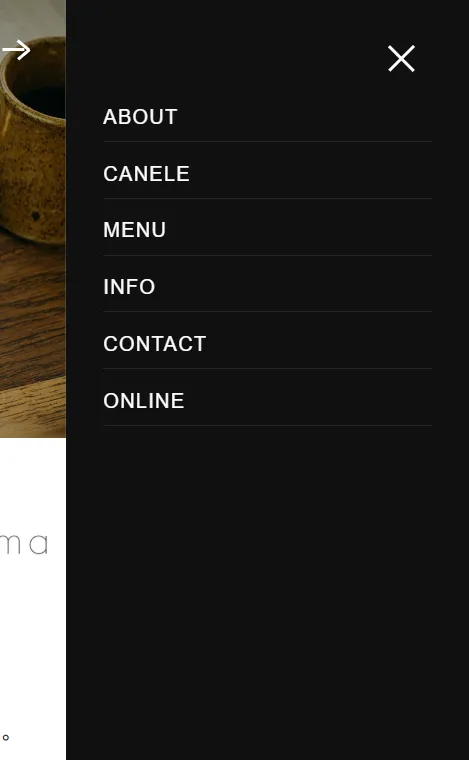Navigate to the CONTACT page
Viewport: 469px width, 760px height.
pyautogui.click(x=155, y=344)
